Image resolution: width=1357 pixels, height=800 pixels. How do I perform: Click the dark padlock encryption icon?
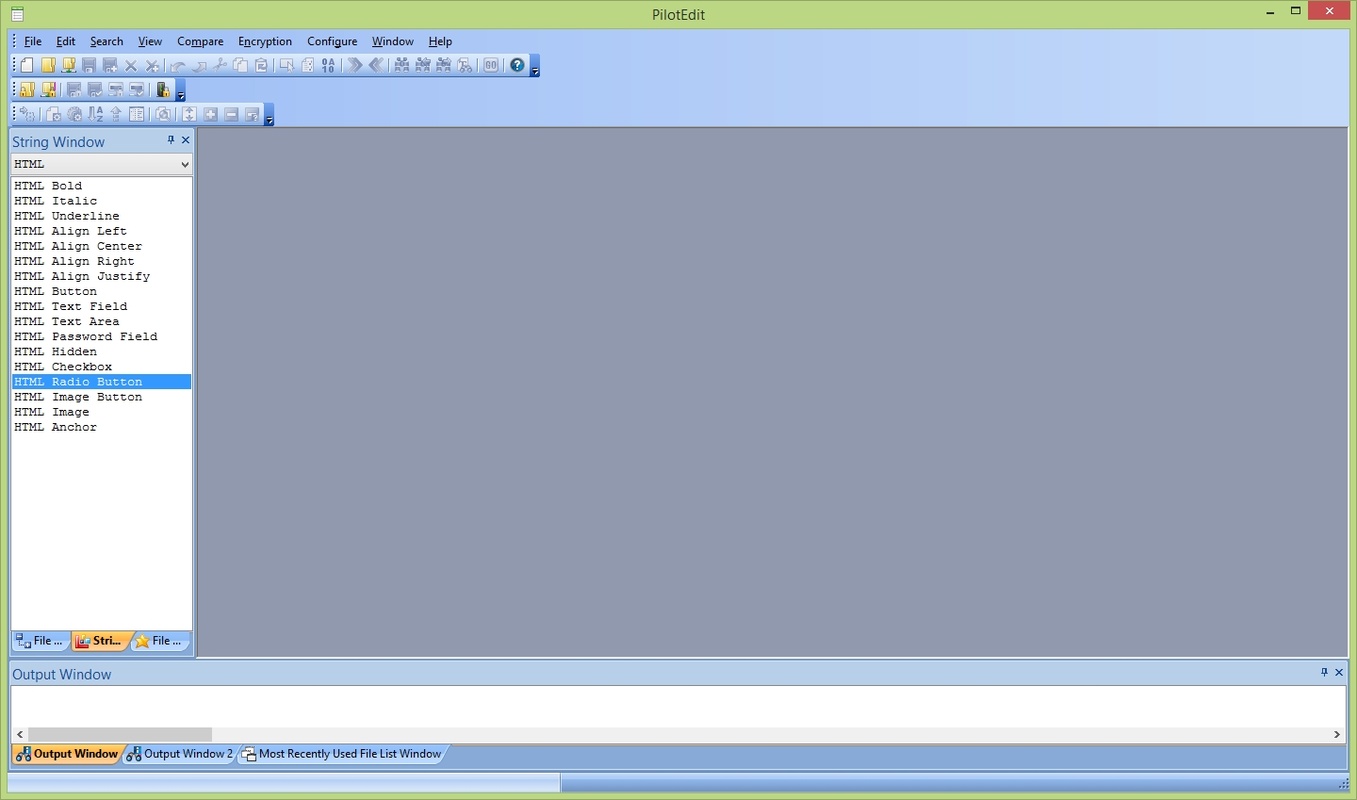163,90
